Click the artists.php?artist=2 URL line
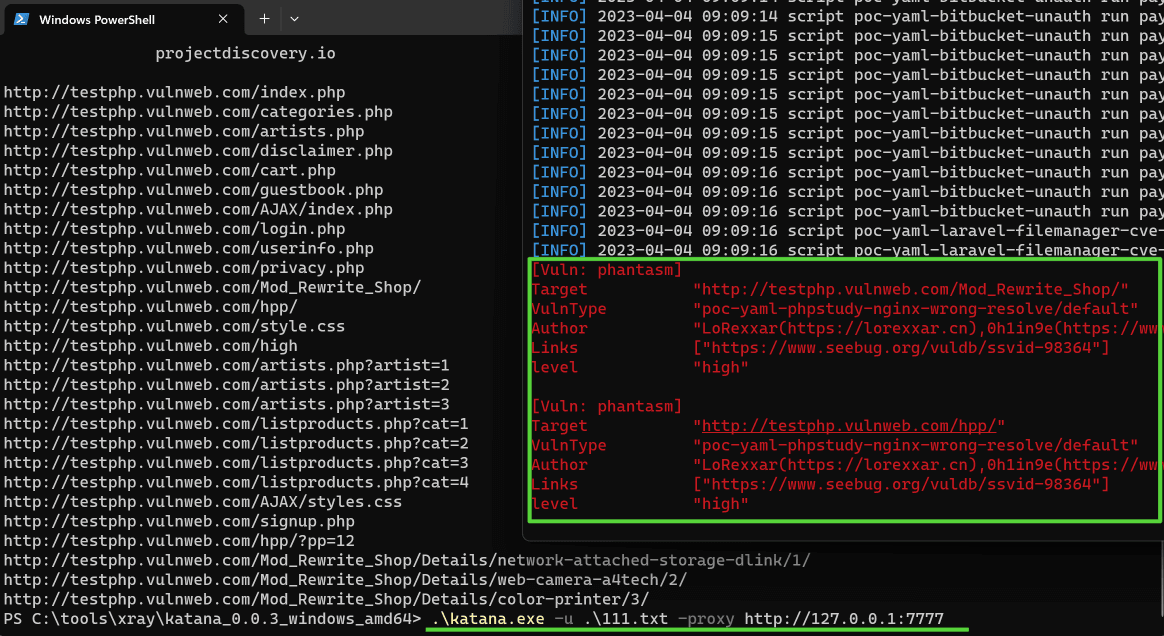This screenshot has width=1164, height=636. tap(226, 384)
